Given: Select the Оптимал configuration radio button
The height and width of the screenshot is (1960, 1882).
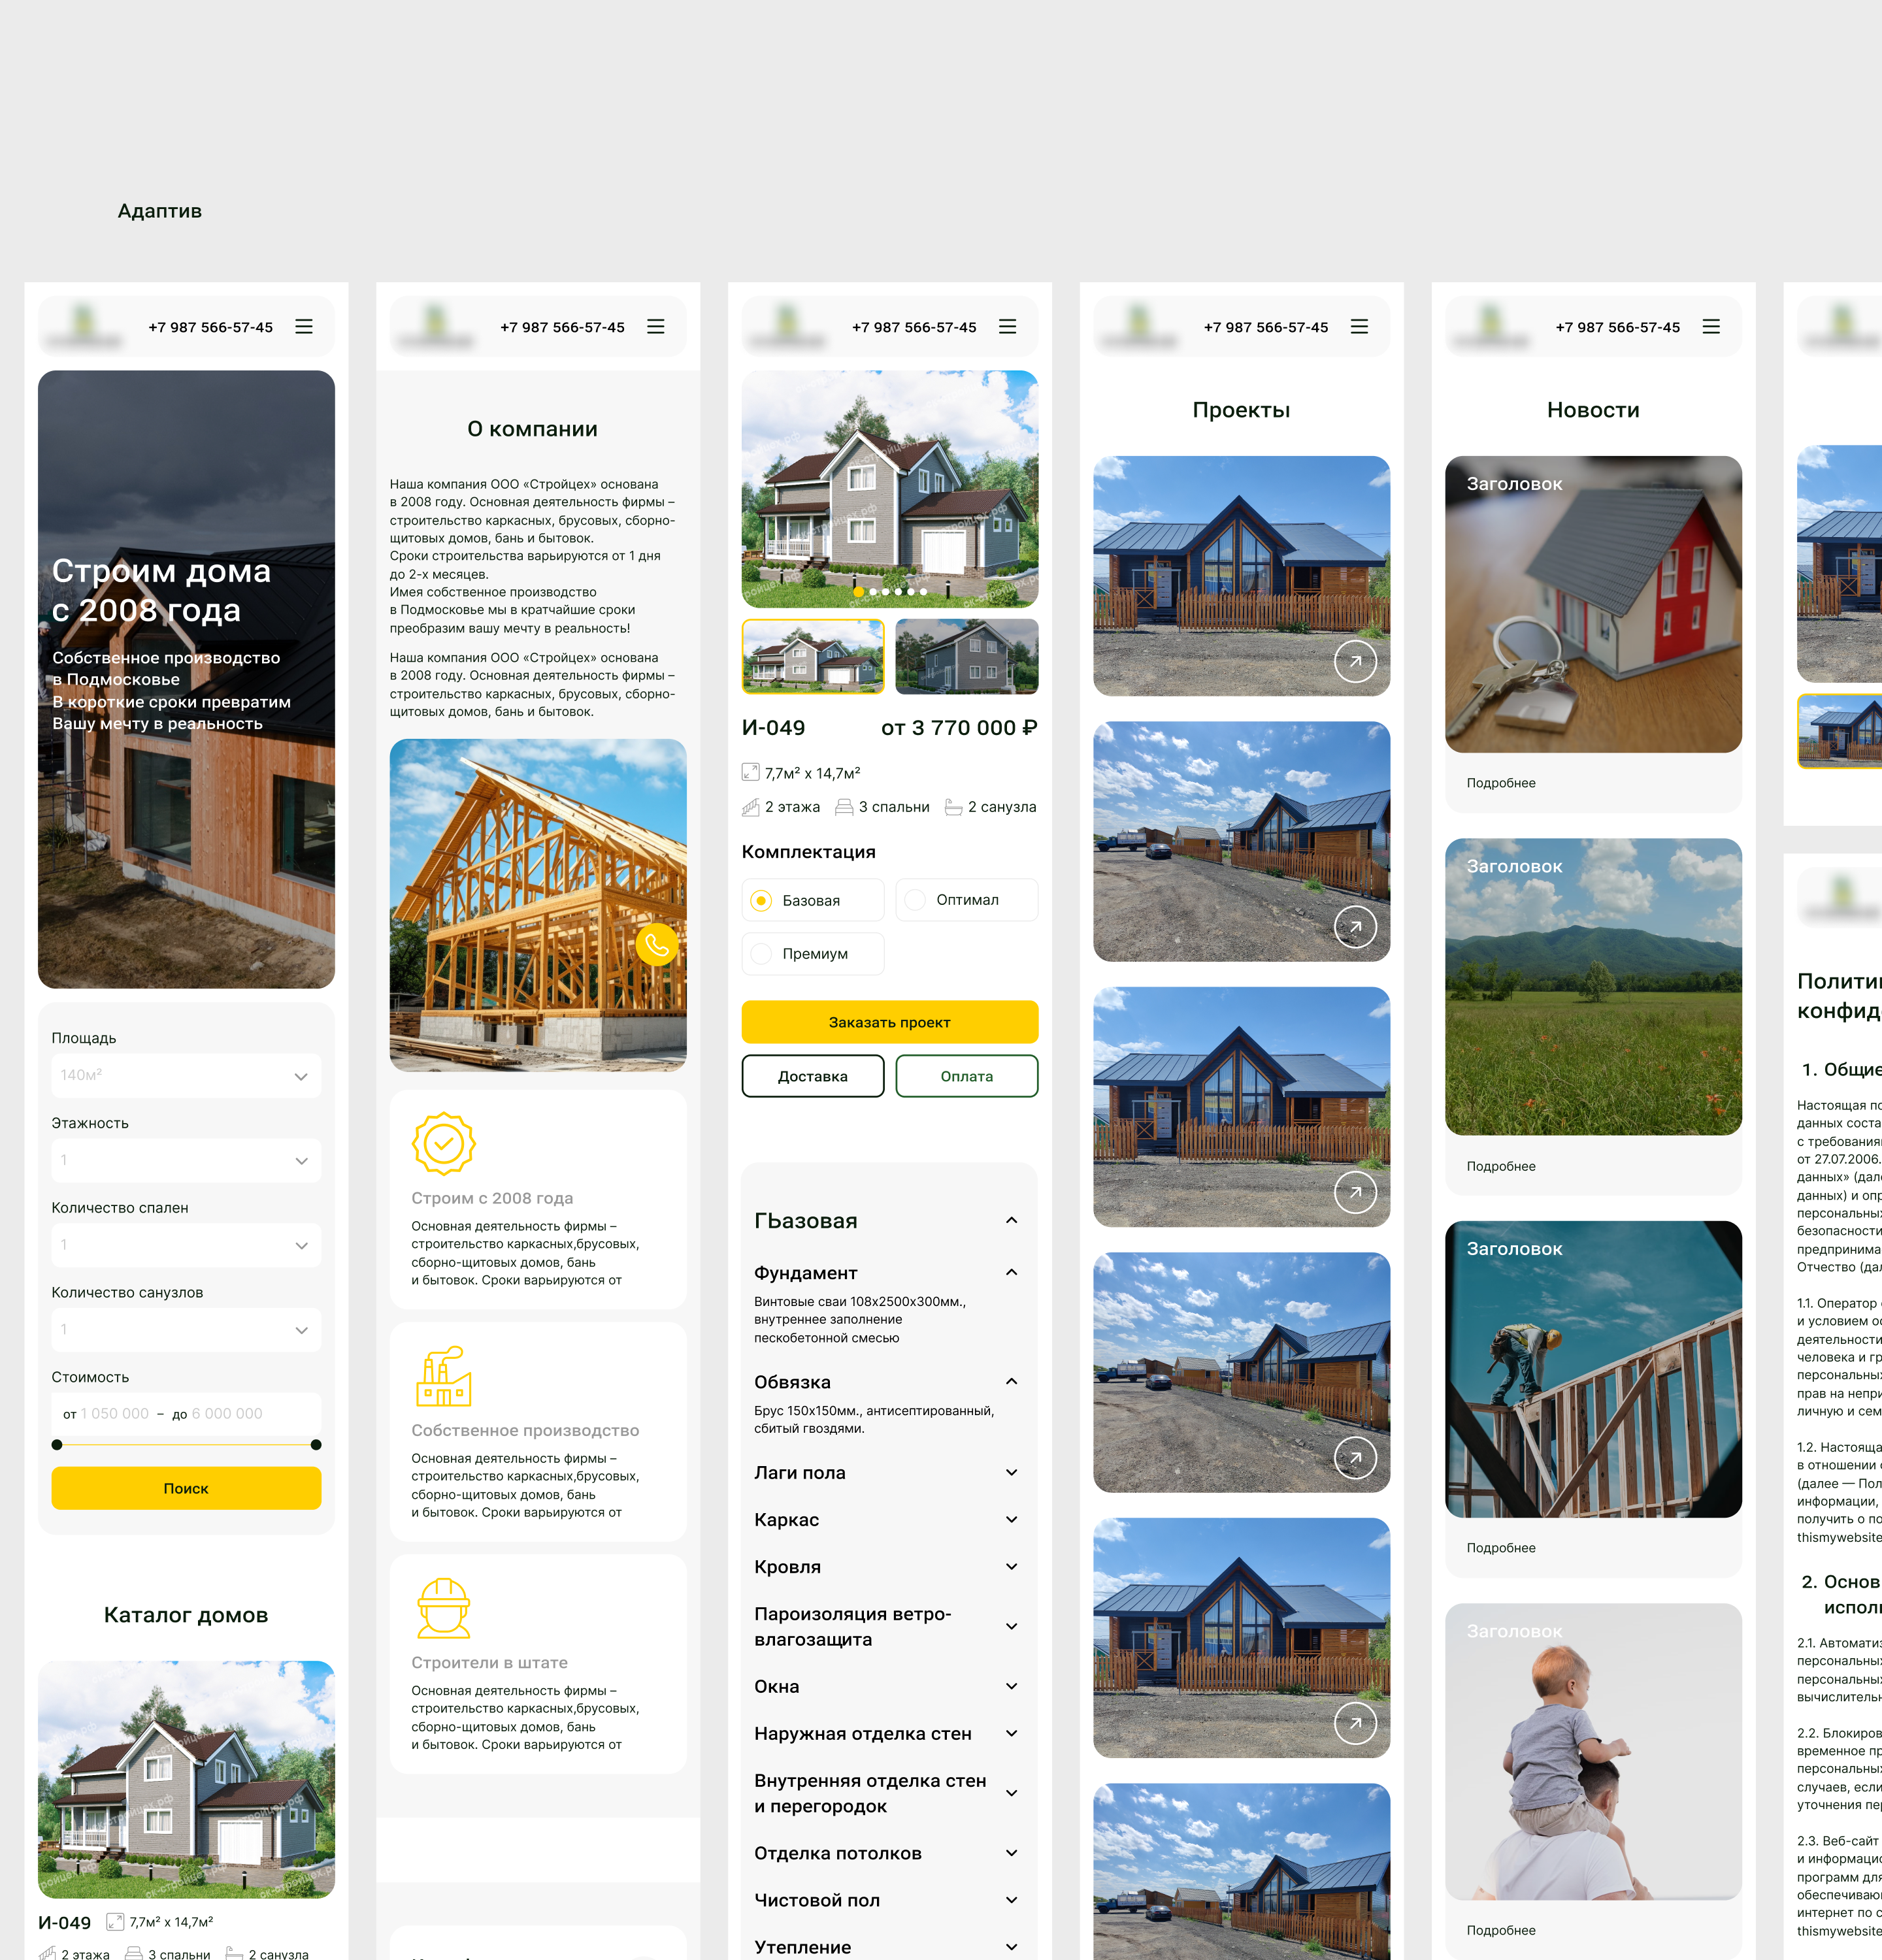Looking at the screenshot, I should [x=915, y=900].
